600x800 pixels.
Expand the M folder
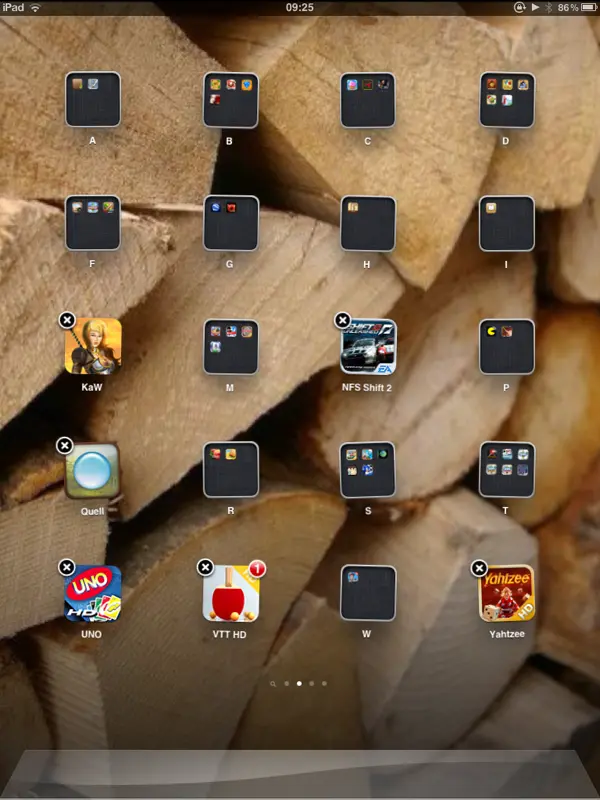(231, 347)
